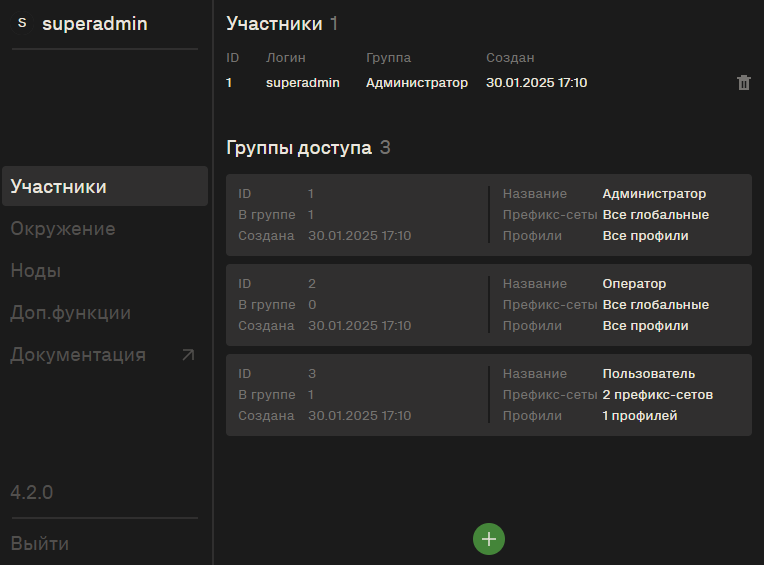The width and height of the screenshot is (764, 565).
Task: Click the version number 4.2.0
Action: point(32,492)
